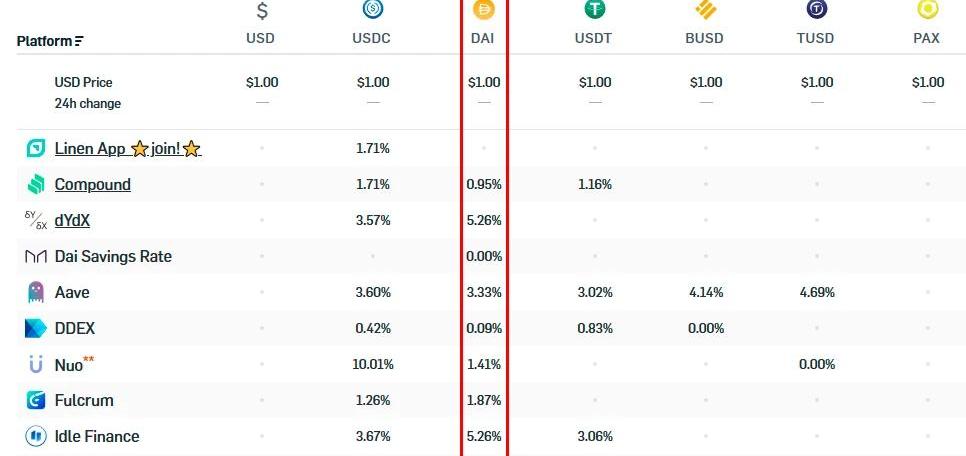Click the Idle Finance logo icon
The image size is (966, 456).
(x=36, y=436)
